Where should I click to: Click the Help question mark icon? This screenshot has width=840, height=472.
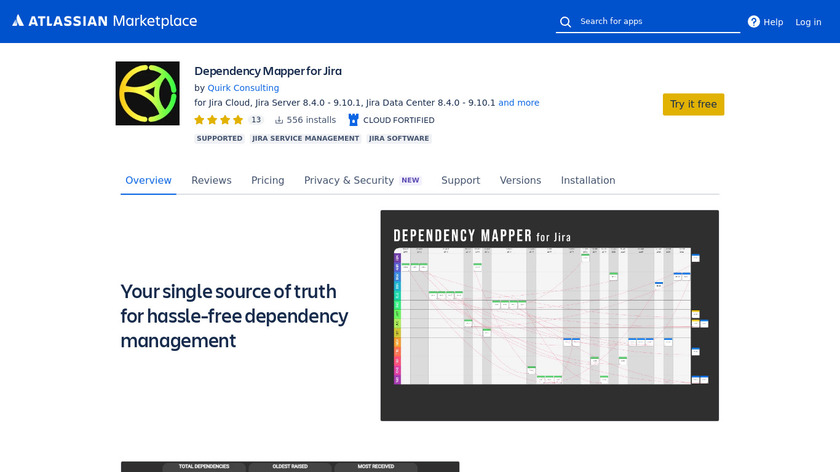click(x=753, y=22)
